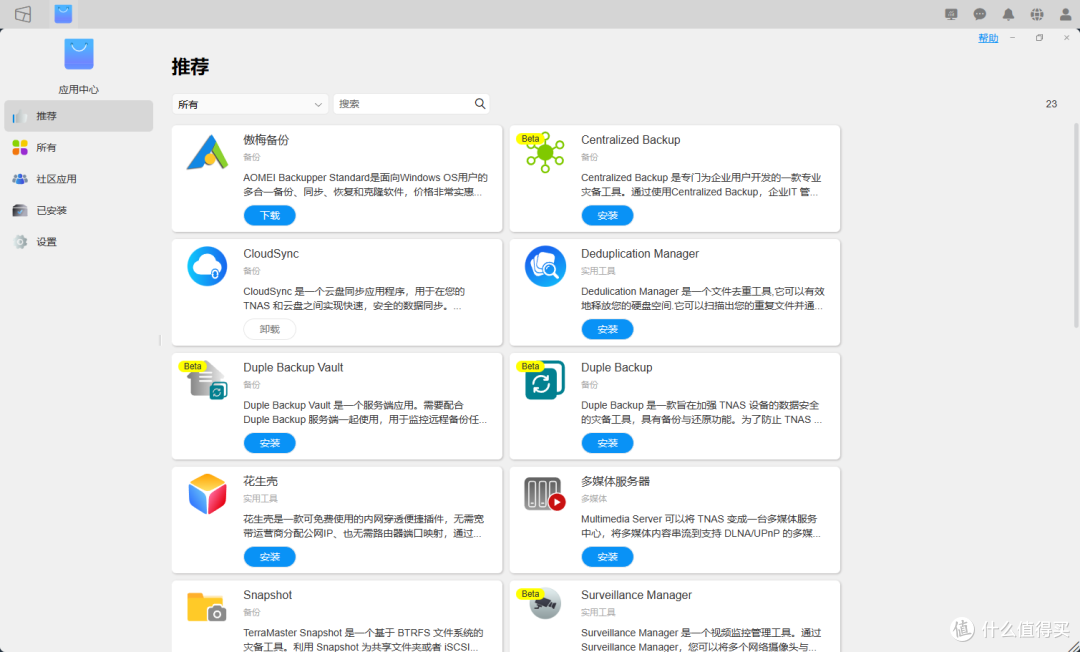Click 安装 button for 花生壳
1080x652 pixels.
point(269,557)
